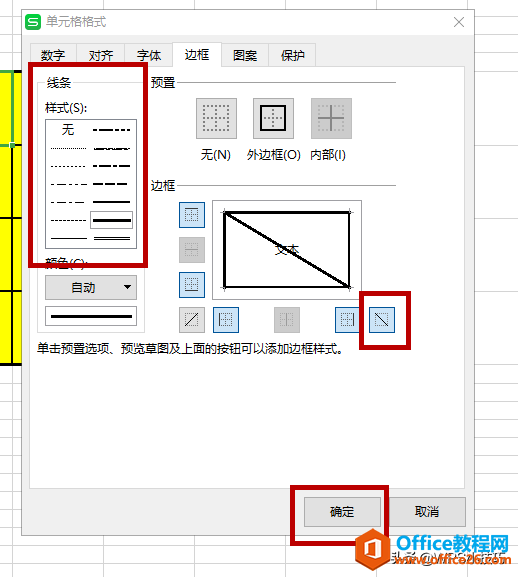This screenshot has height=577, width=518.
Task: Choose the medium solid line style
Action: (x=111, y=202)
